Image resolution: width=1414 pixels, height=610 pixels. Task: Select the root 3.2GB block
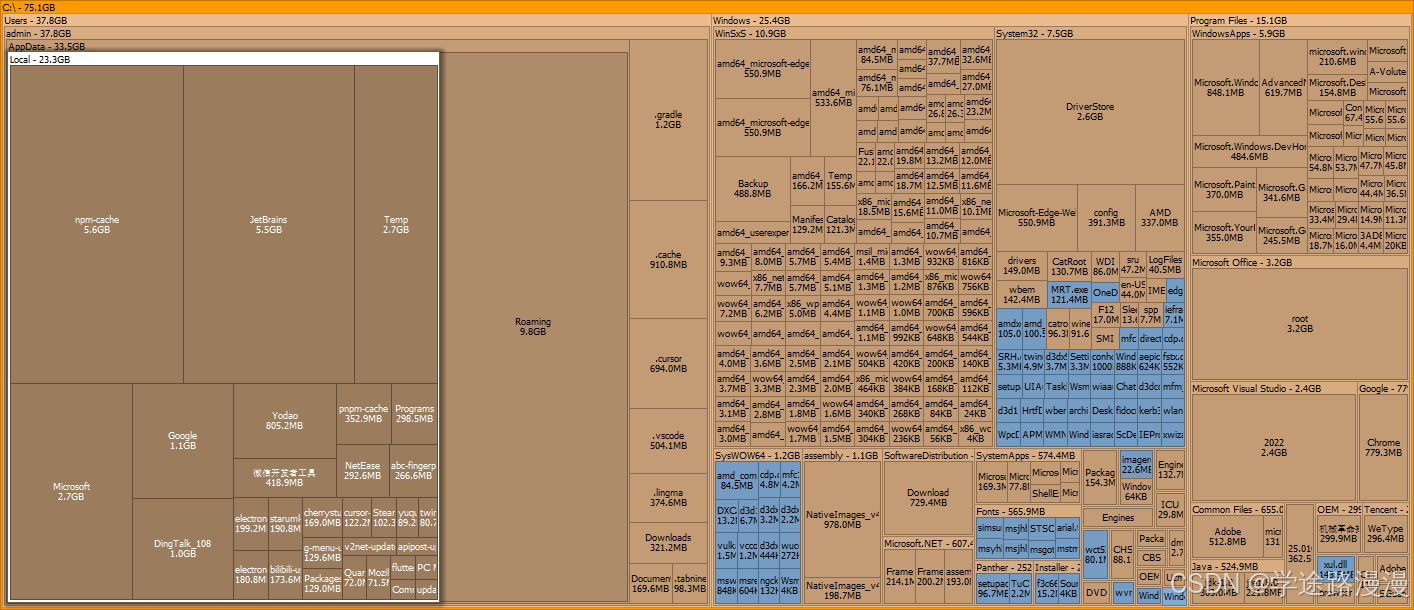[x=1299, y=324]
